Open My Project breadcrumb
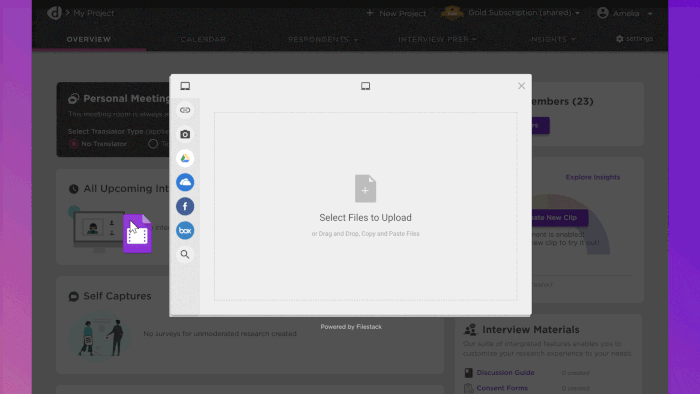Image resolution: width=700 pixels, height=394 pixels. click(93, 13)
